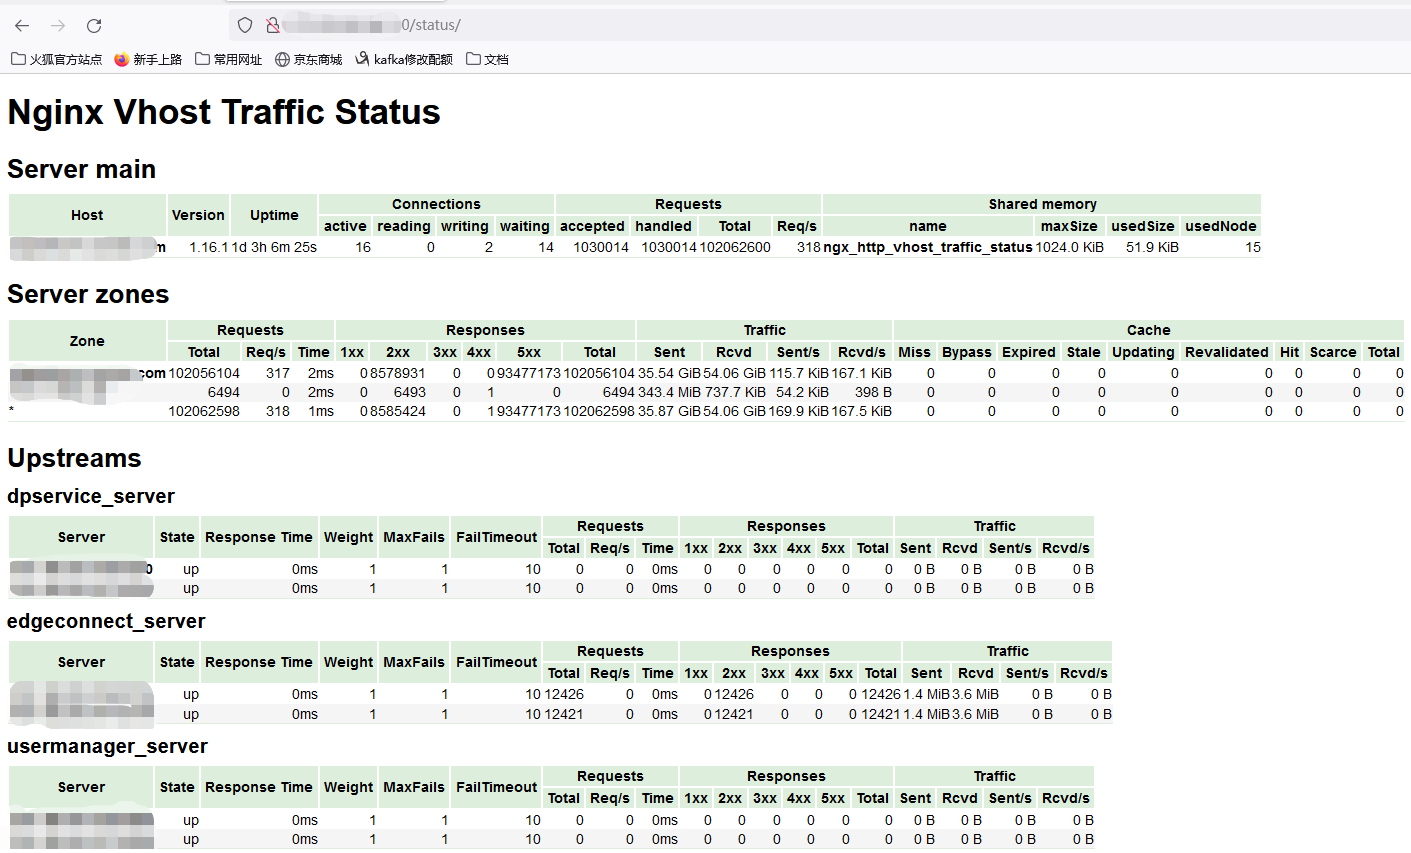Click the edgeconnect_server Traffic group header

pyautogui.click(x=1007, y=651)
